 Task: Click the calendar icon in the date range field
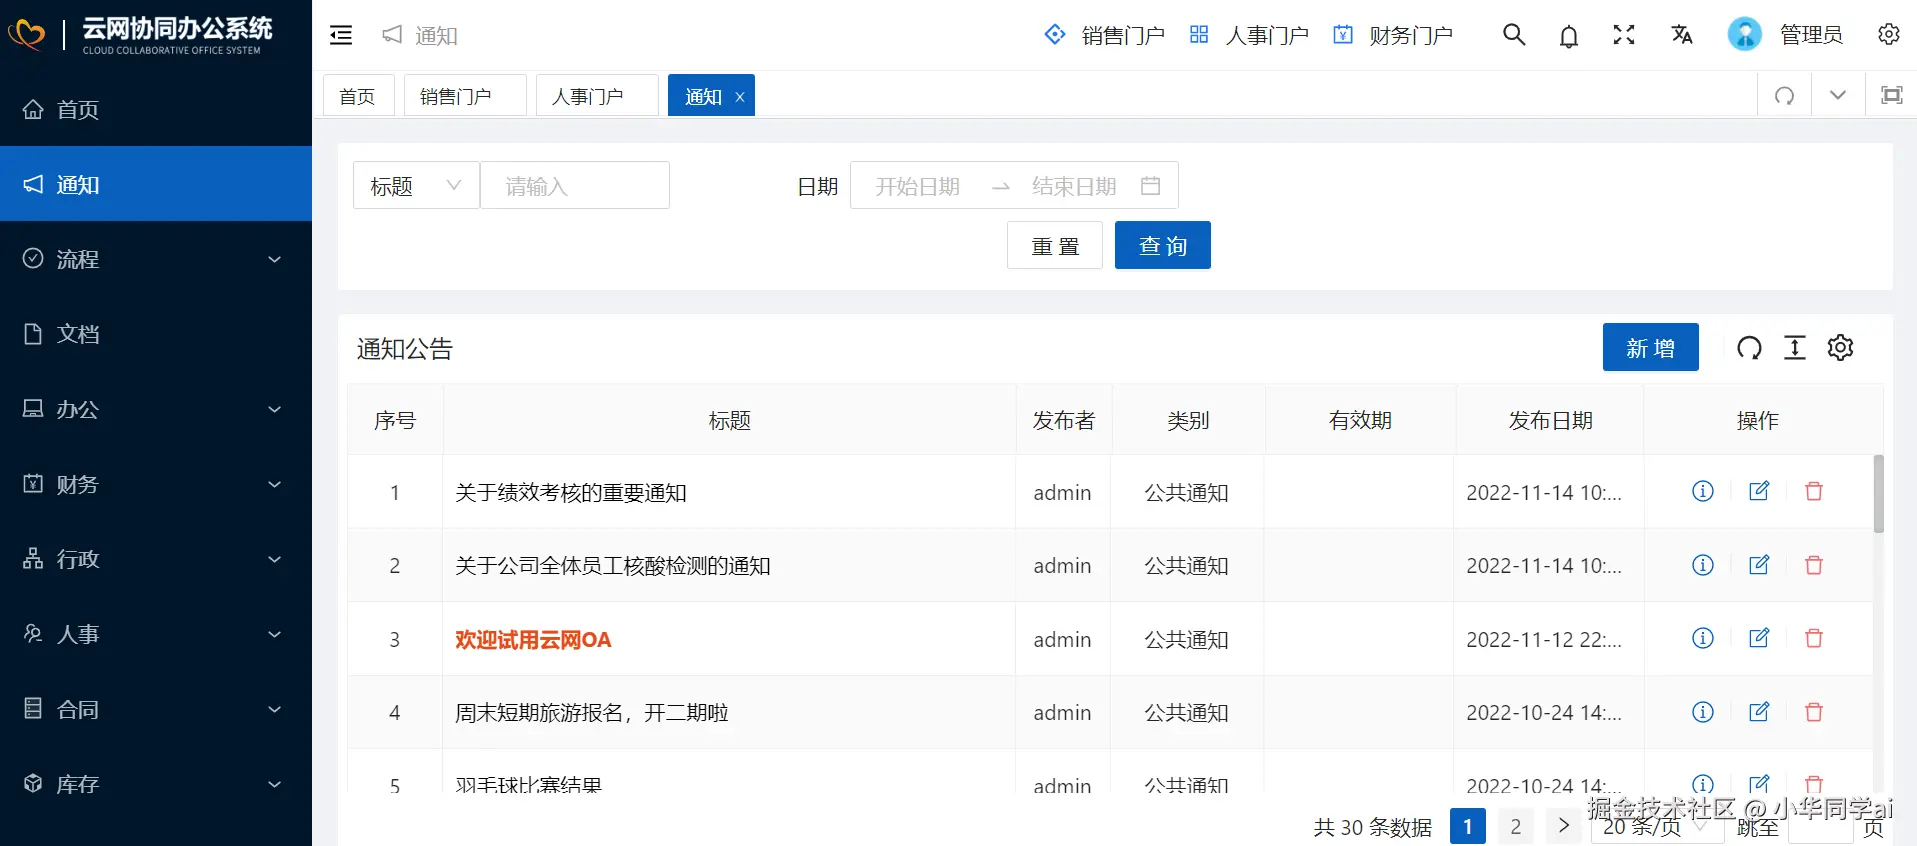[x=1151, y=186]
